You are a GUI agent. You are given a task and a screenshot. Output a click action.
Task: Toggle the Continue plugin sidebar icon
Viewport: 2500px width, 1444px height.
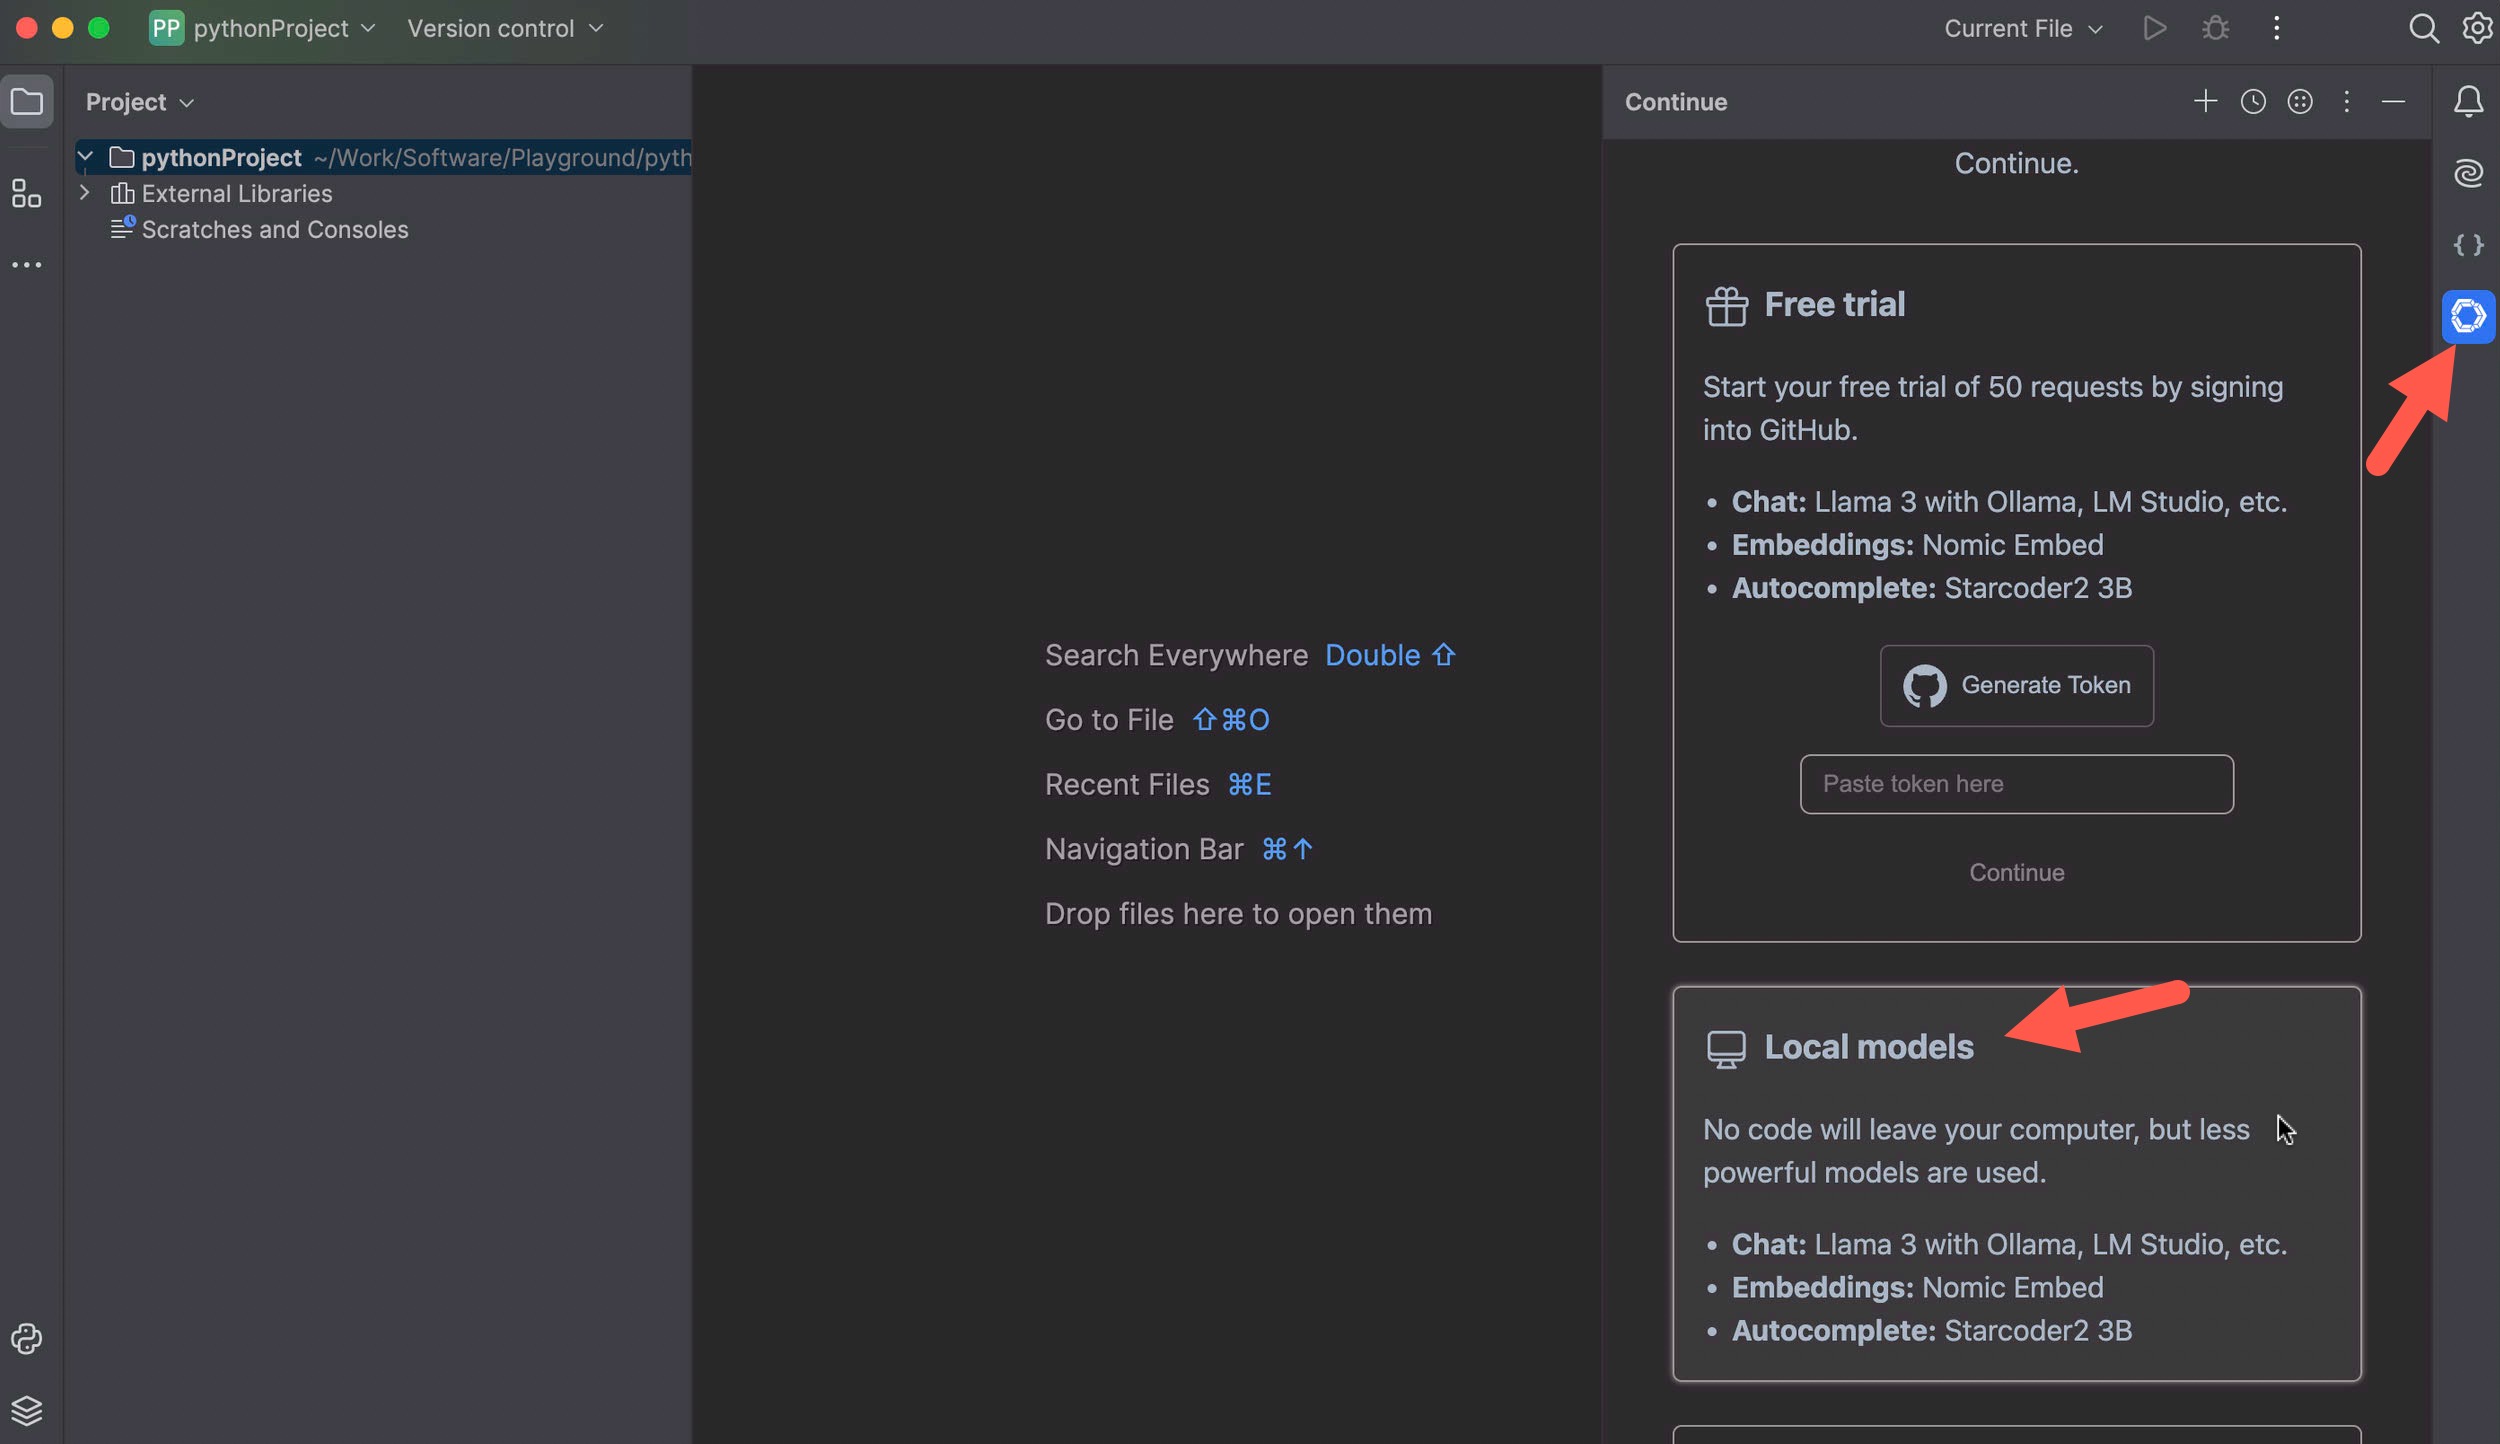click(x=2468, y=316)
